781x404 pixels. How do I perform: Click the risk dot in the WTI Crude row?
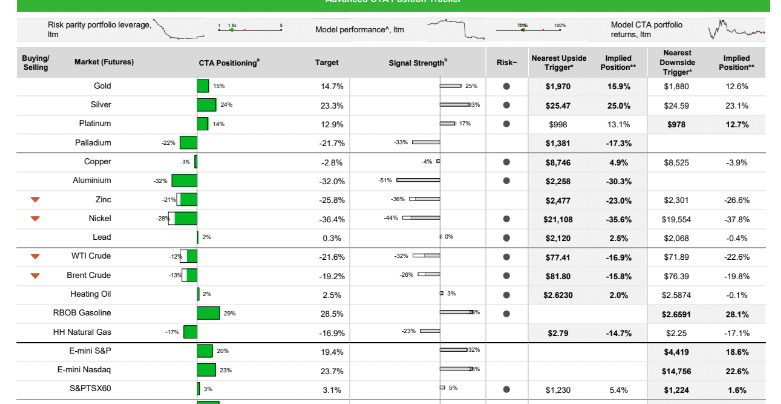coord(507,257)
